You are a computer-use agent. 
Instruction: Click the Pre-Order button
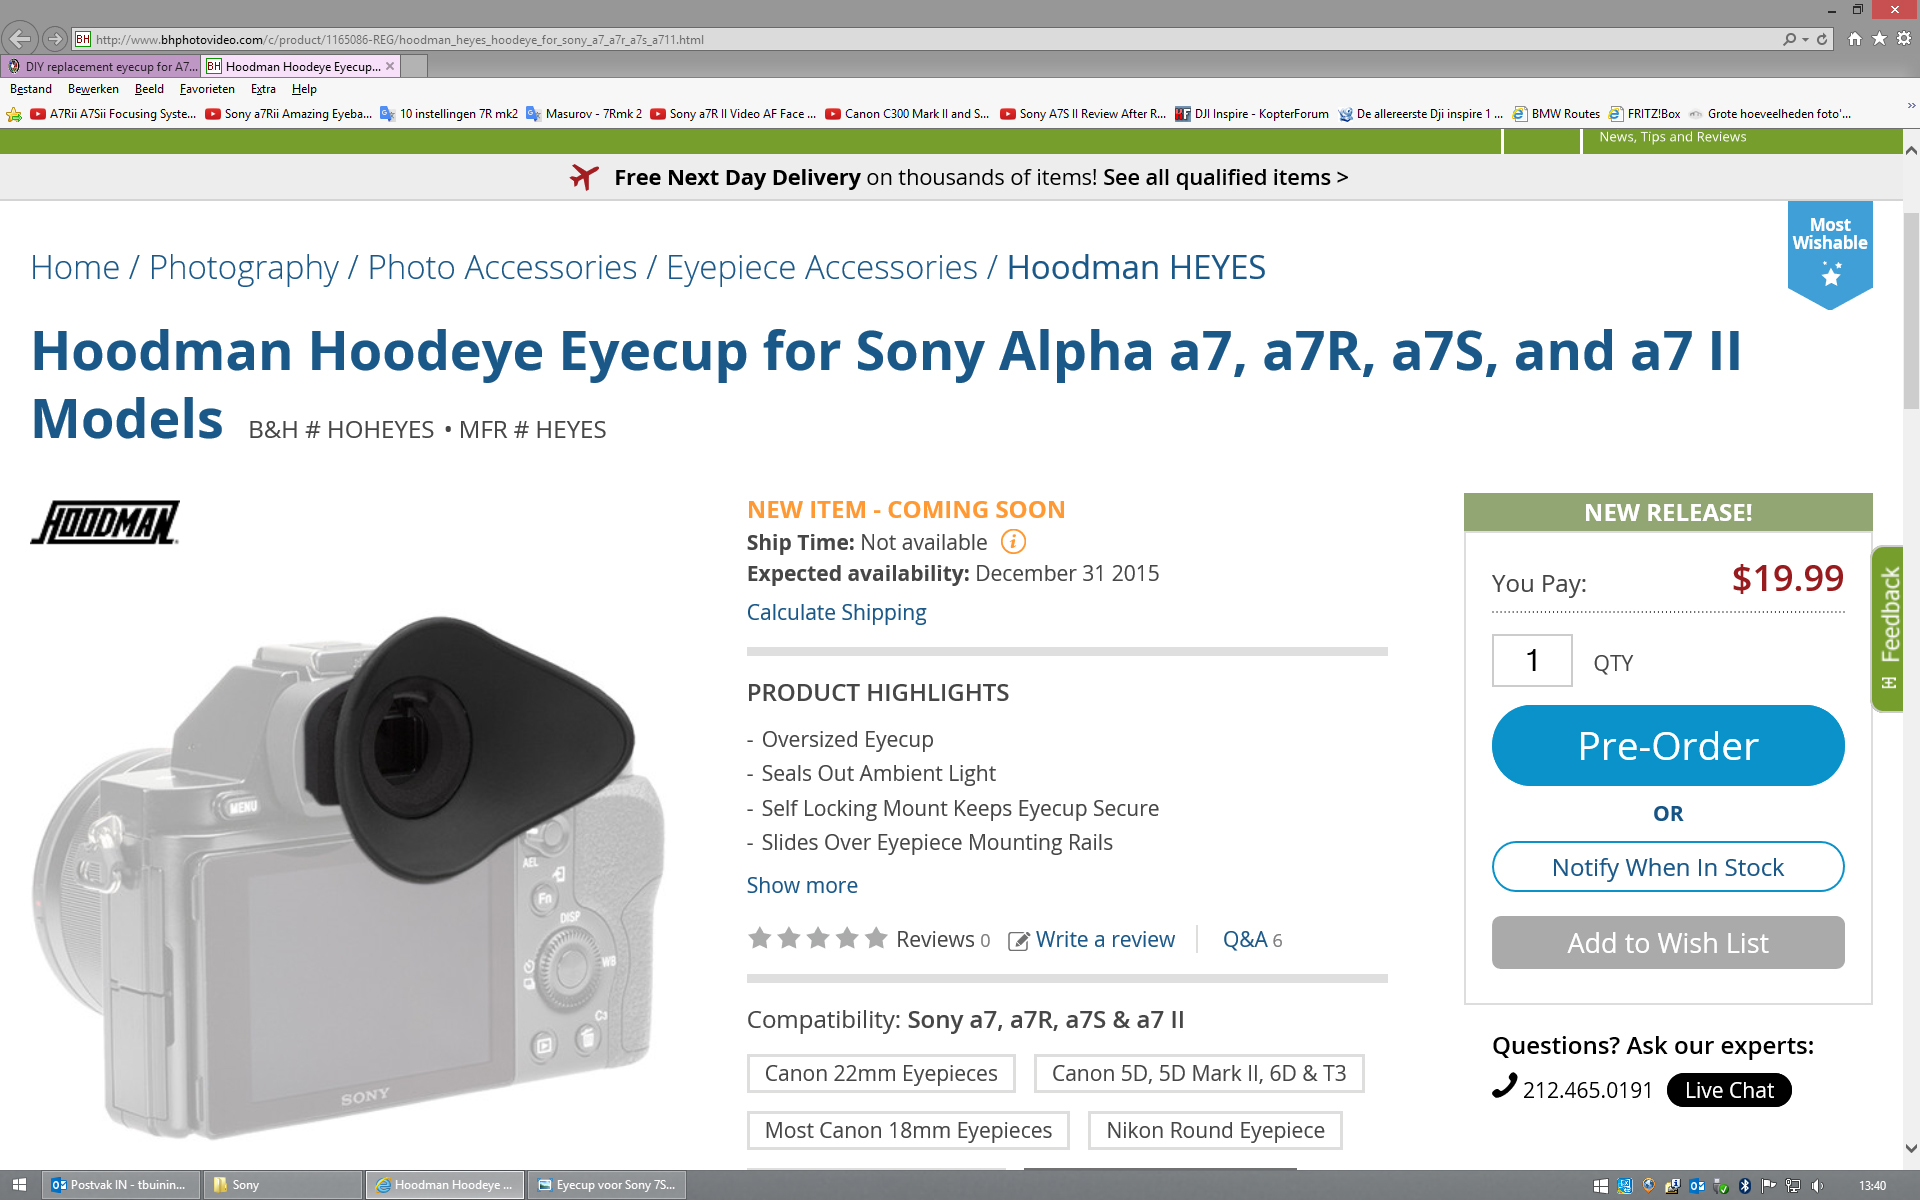(x=1667, y=745)
